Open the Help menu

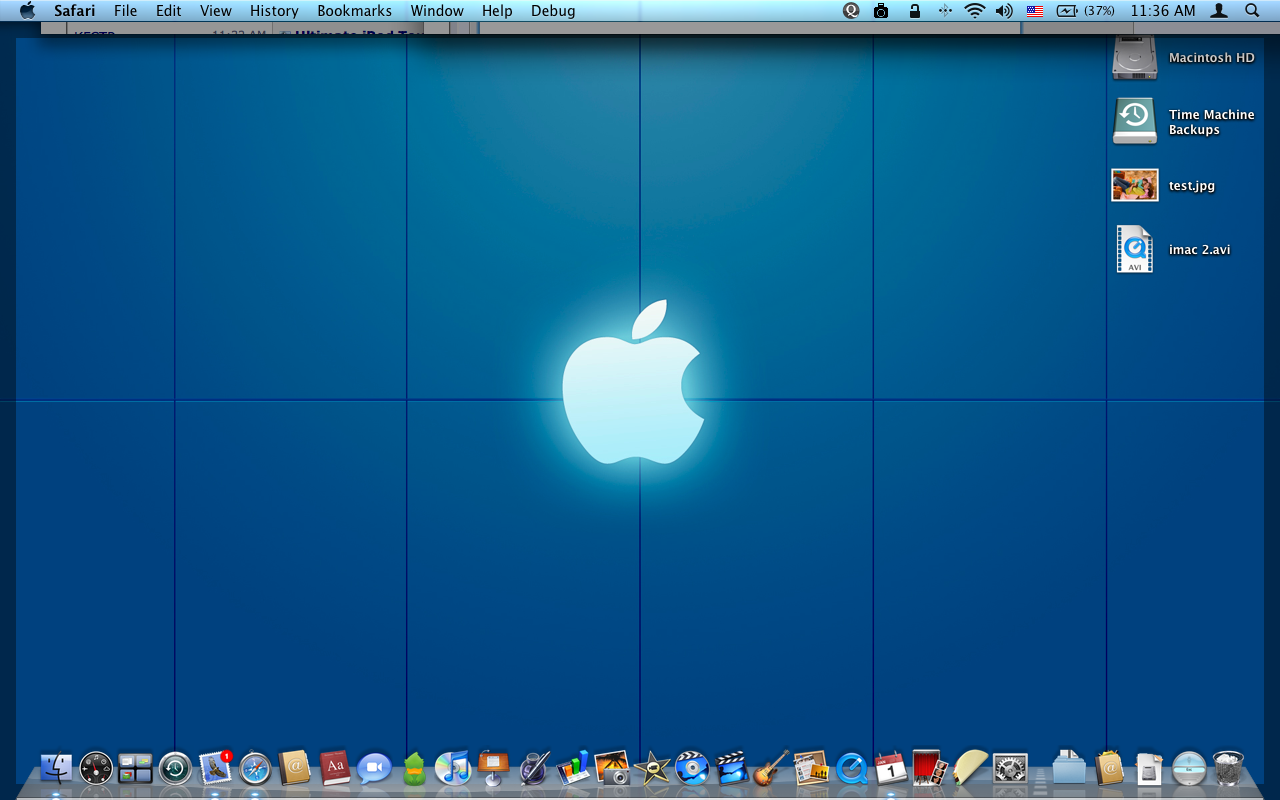[497, 11]
